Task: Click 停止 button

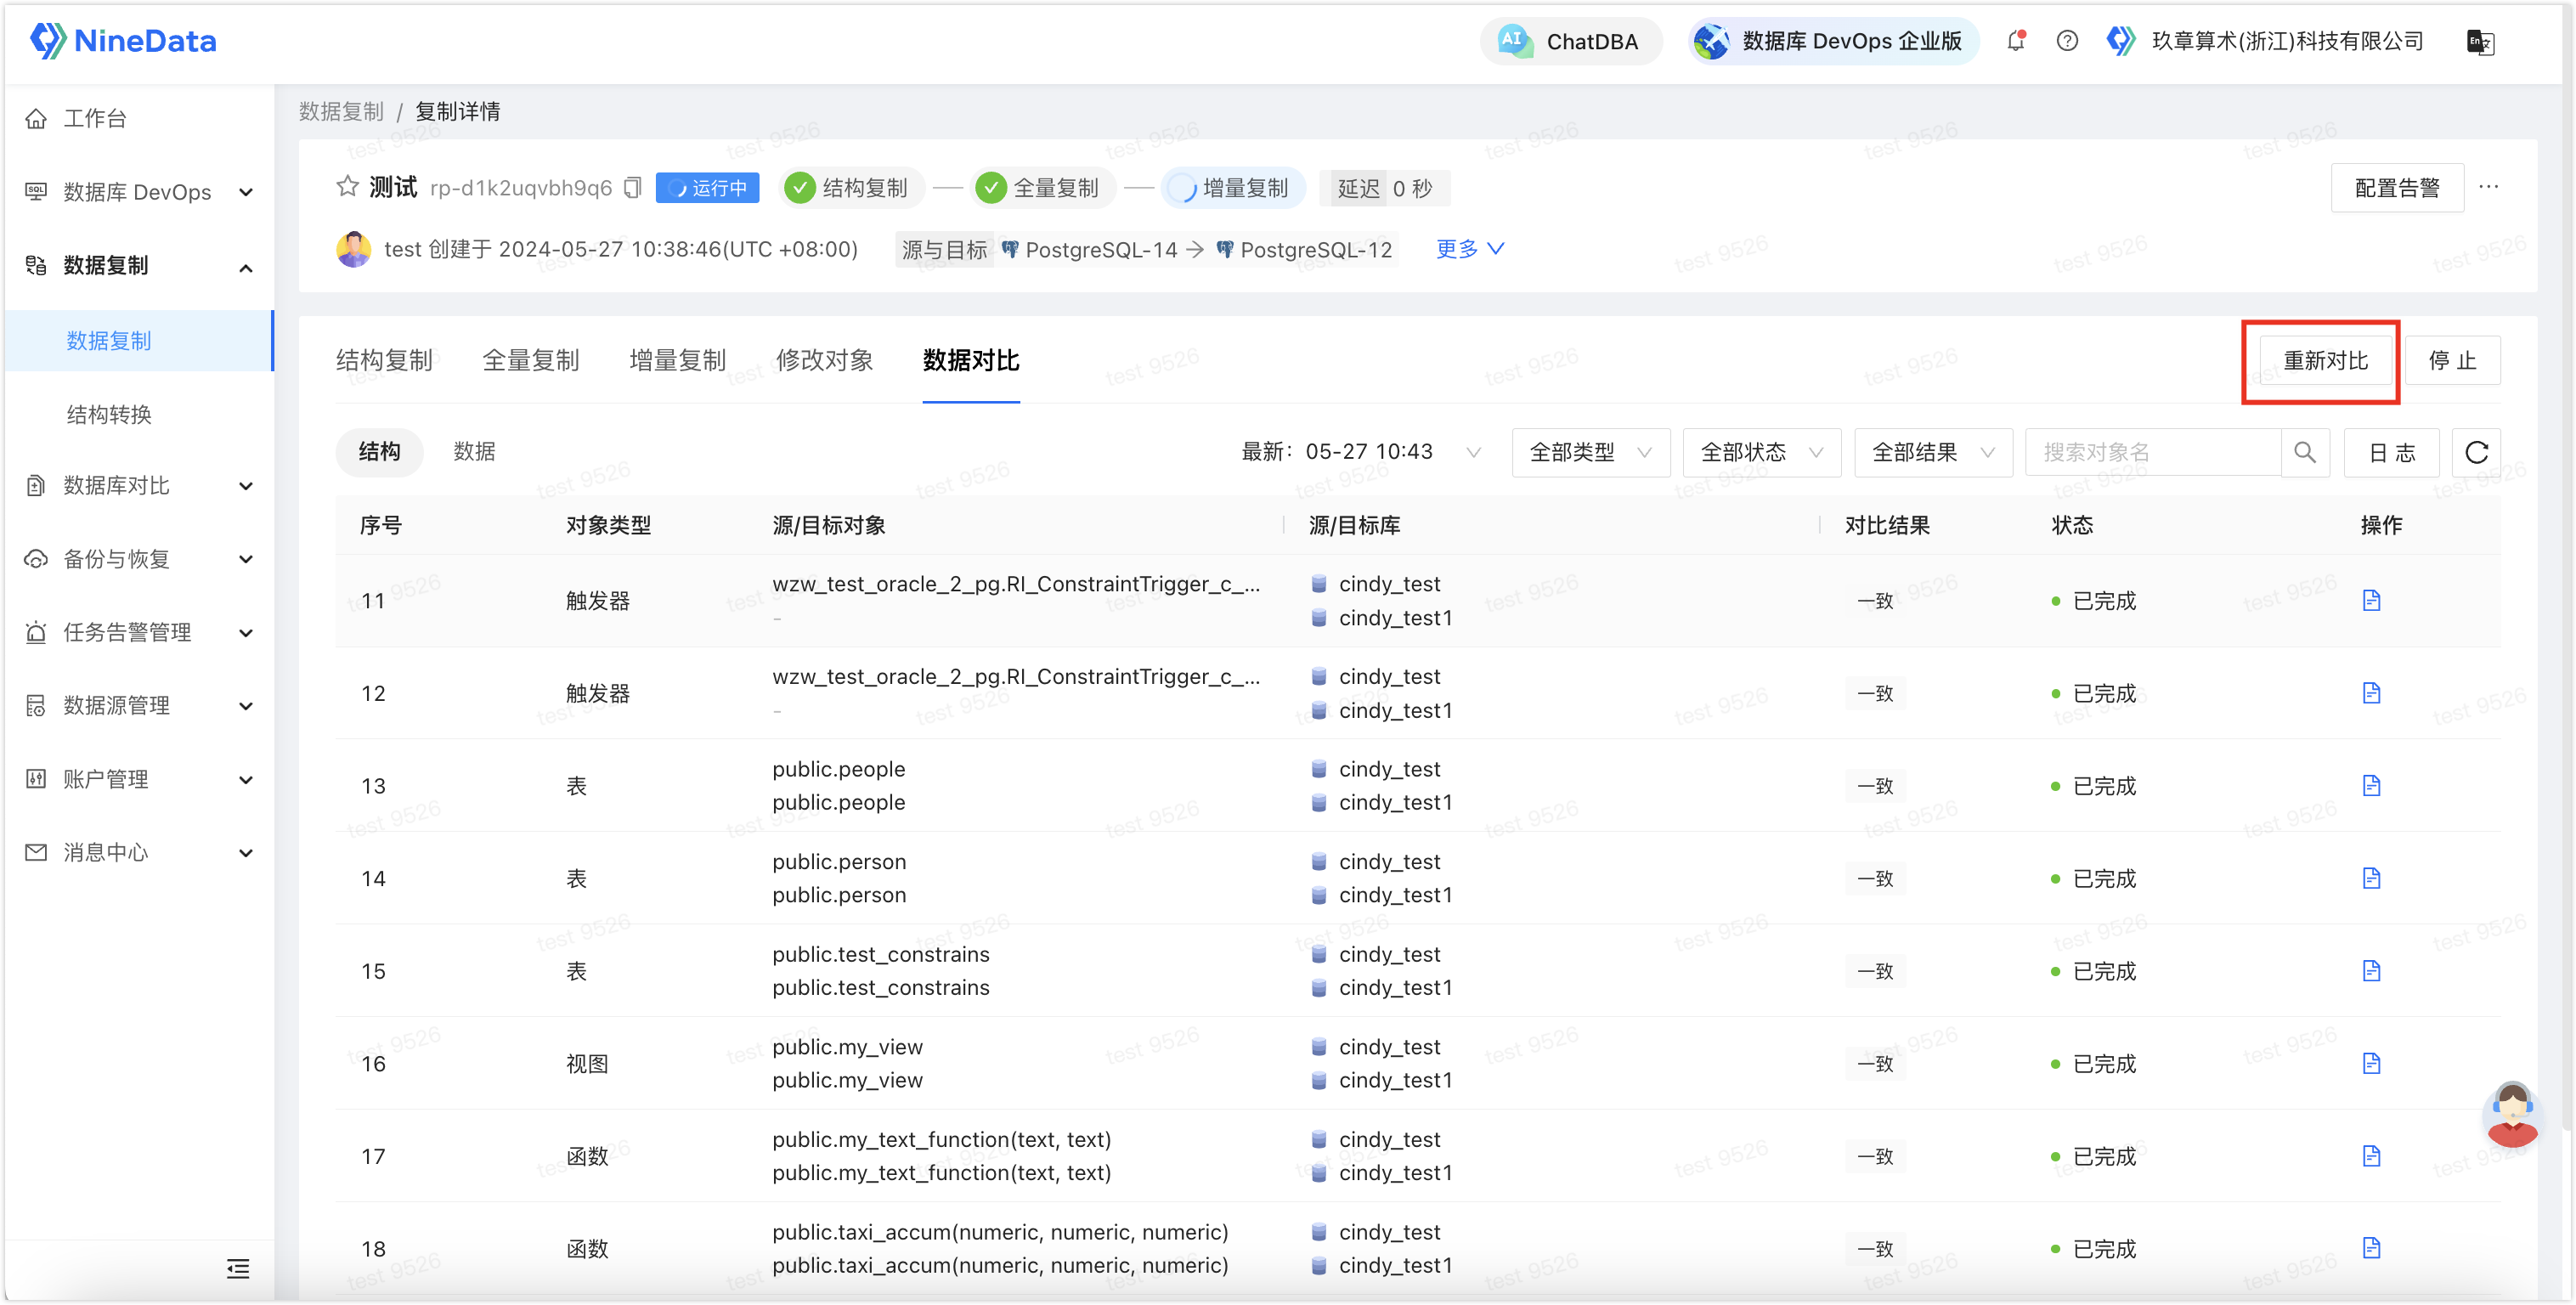Action: pyautogui.click(x=2452, y=361)
